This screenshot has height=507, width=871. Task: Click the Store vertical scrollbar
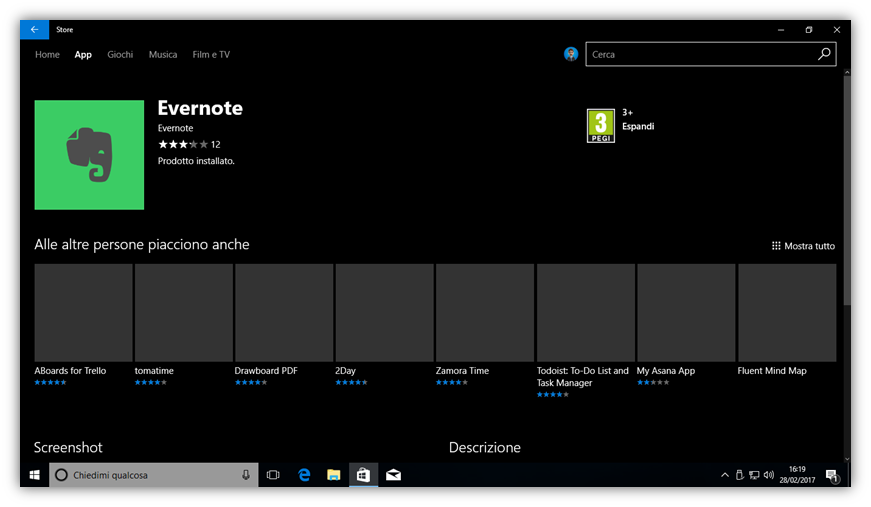click(x=847, y=189)
